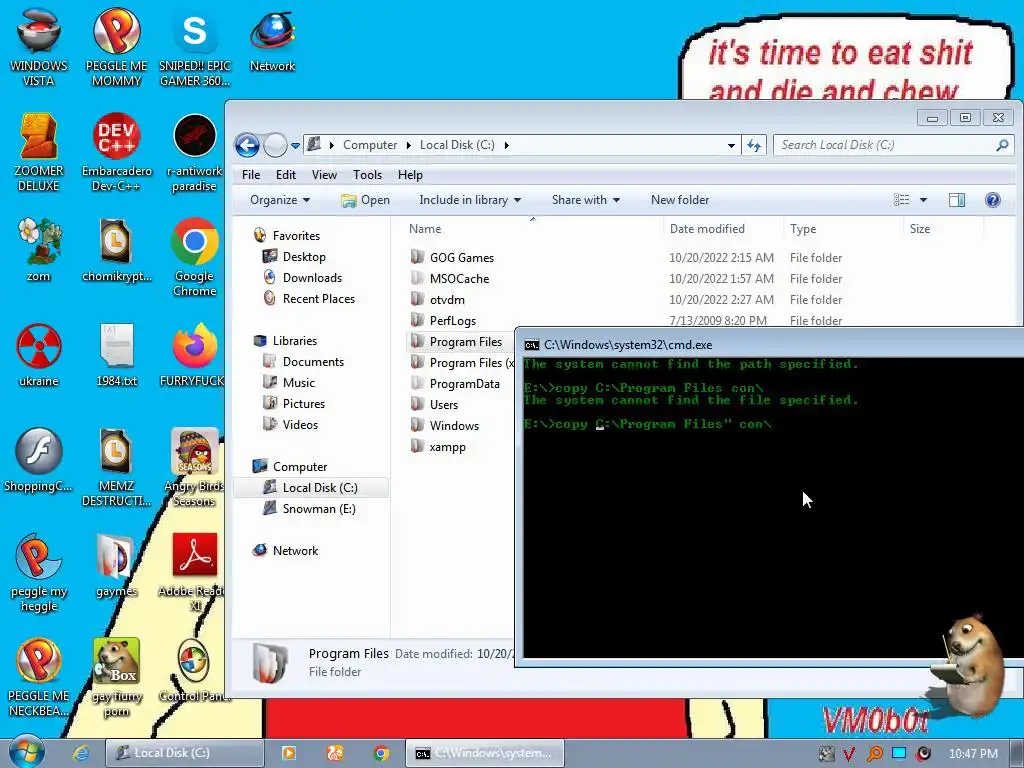Click the Windows Start orb
Image resolution: width=1024 pixels, height=768 pixels.
tap(26, 752)
